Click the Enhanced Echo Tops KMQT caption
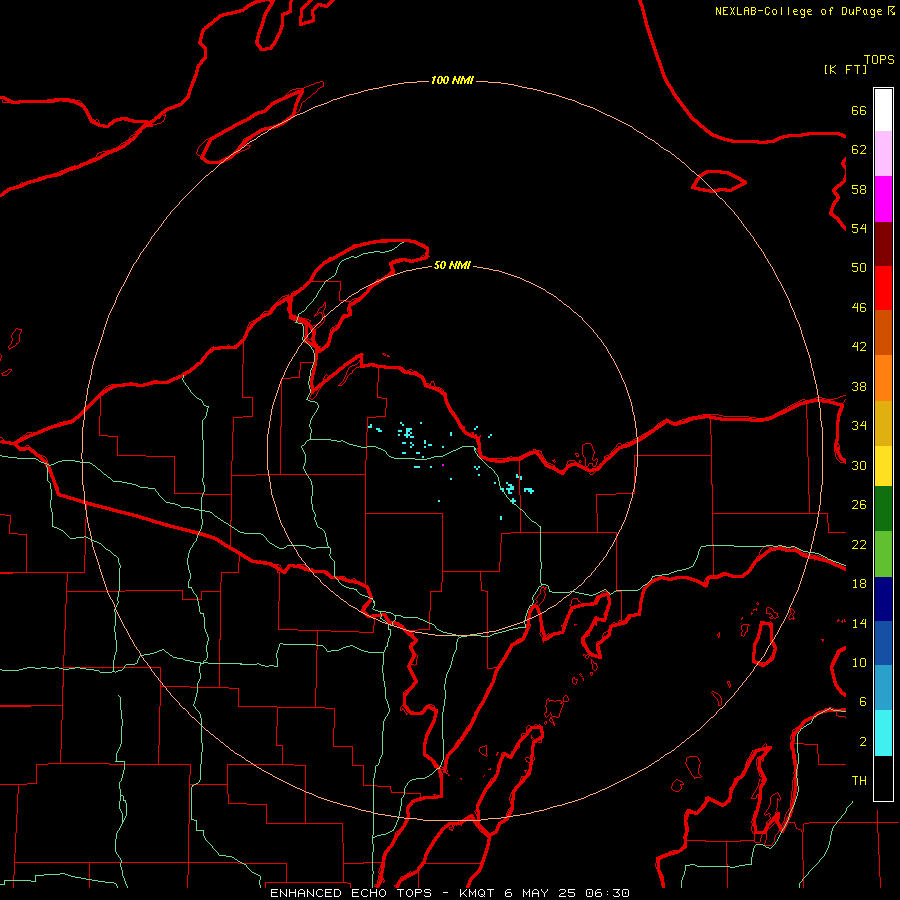Screen dimensions: 900x900 (x=449, y=893)
